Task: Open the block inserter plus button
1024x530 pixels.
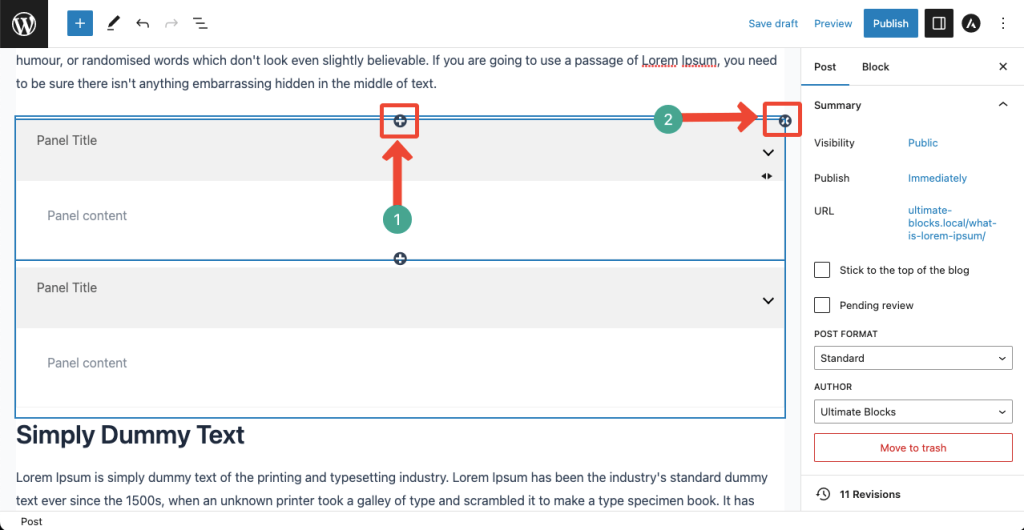Action: tap(80, 23)
